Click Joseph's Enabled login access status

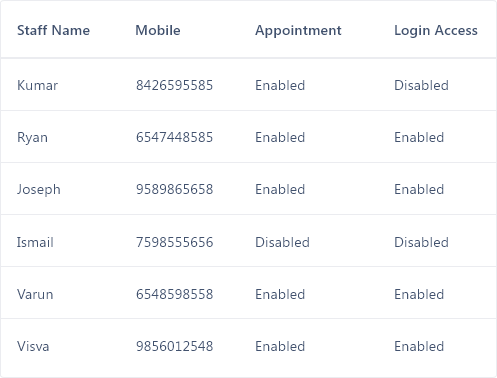tap(419, 189)
